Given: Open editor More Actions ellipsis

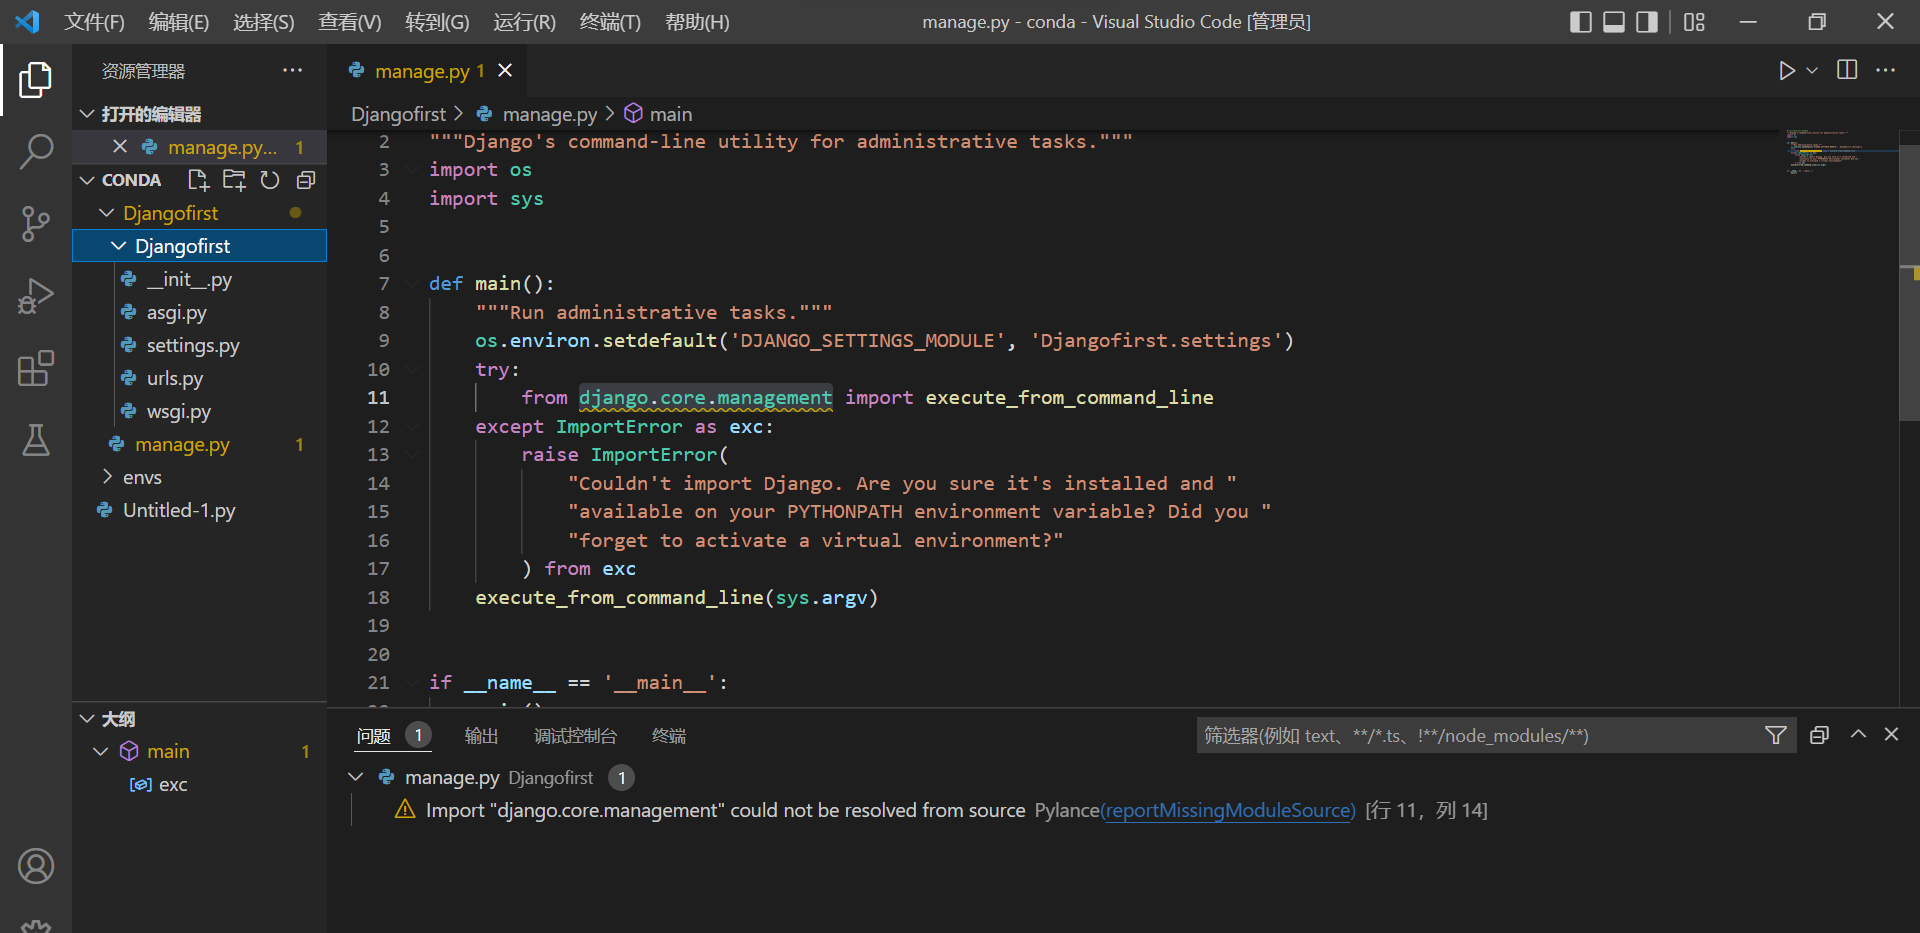Looking at the screenshot, I should (1885, 70).
